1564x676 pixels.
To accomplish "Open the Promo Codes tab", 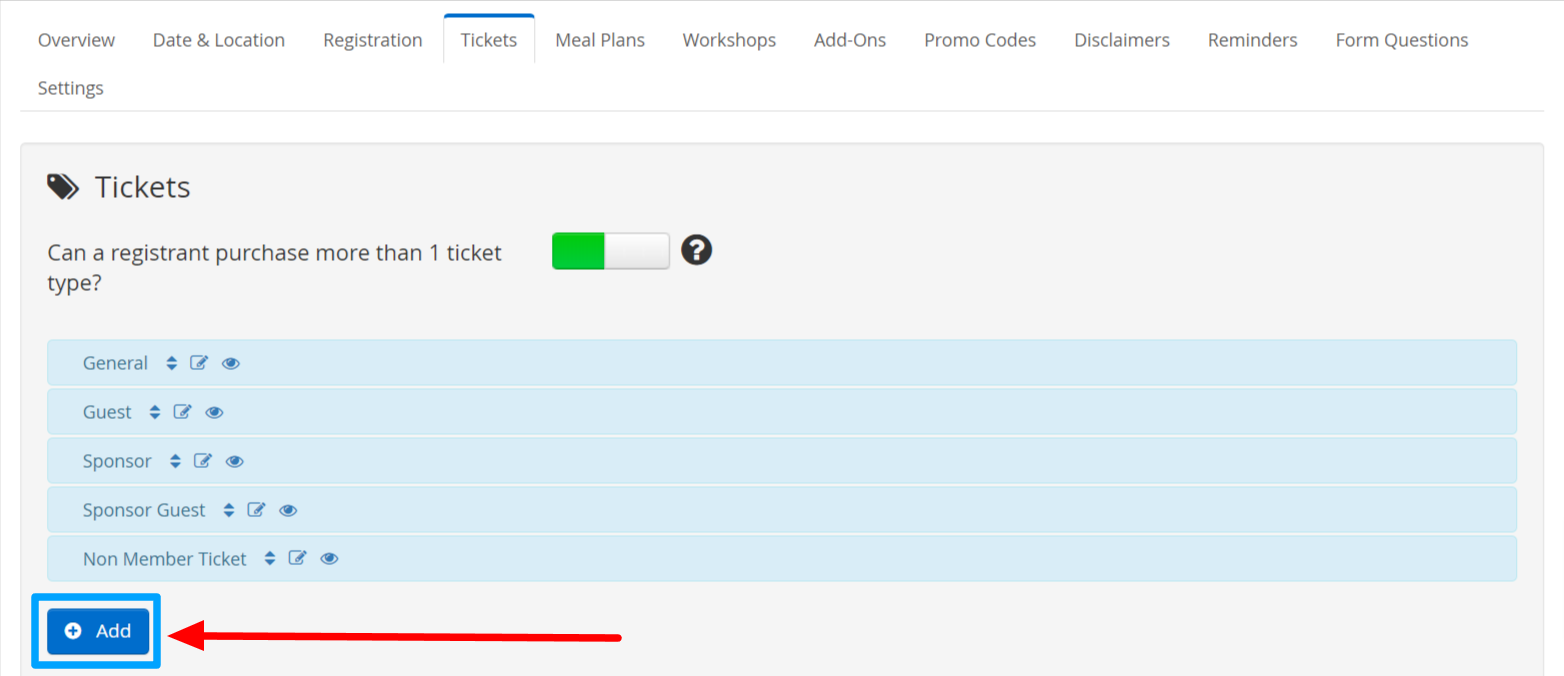I will (x=980, y=39).
